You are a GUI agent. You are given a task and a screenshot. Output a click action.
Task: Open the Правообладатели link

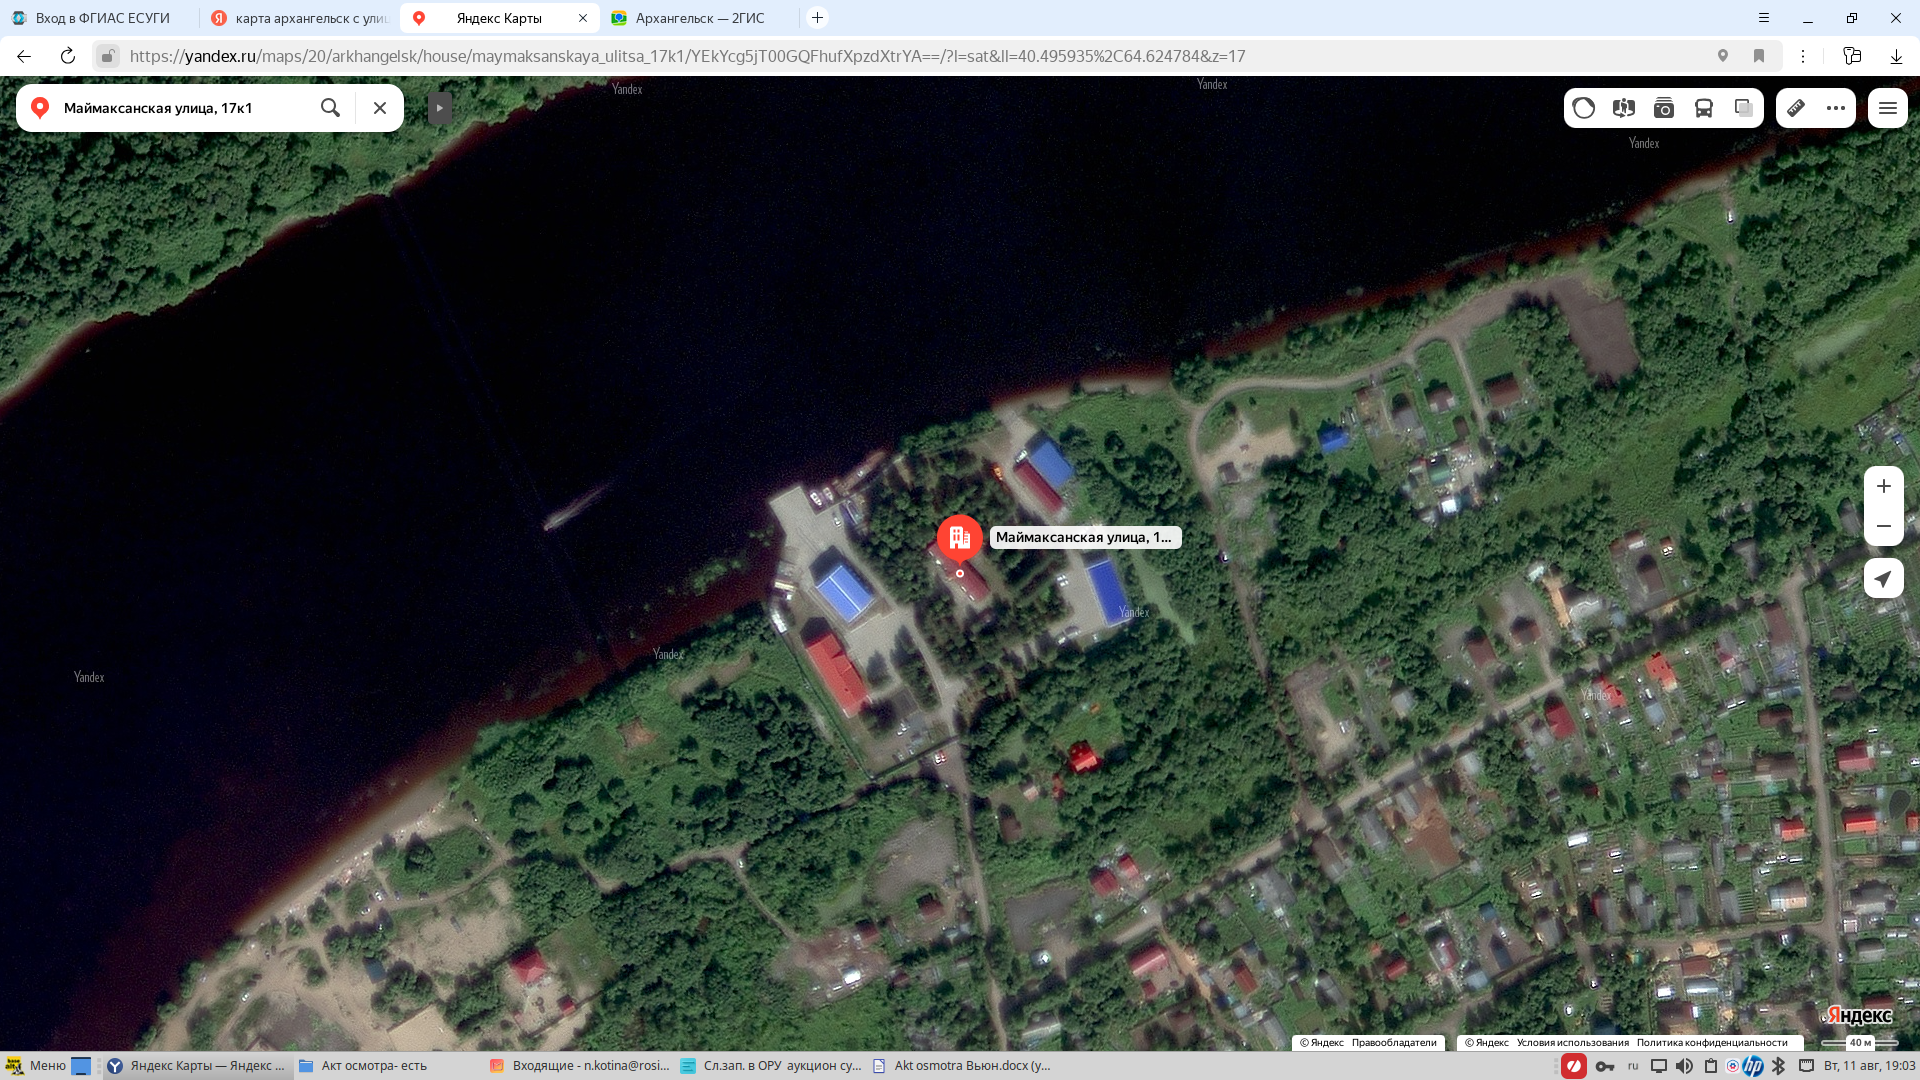[x=1394, y=1042]
